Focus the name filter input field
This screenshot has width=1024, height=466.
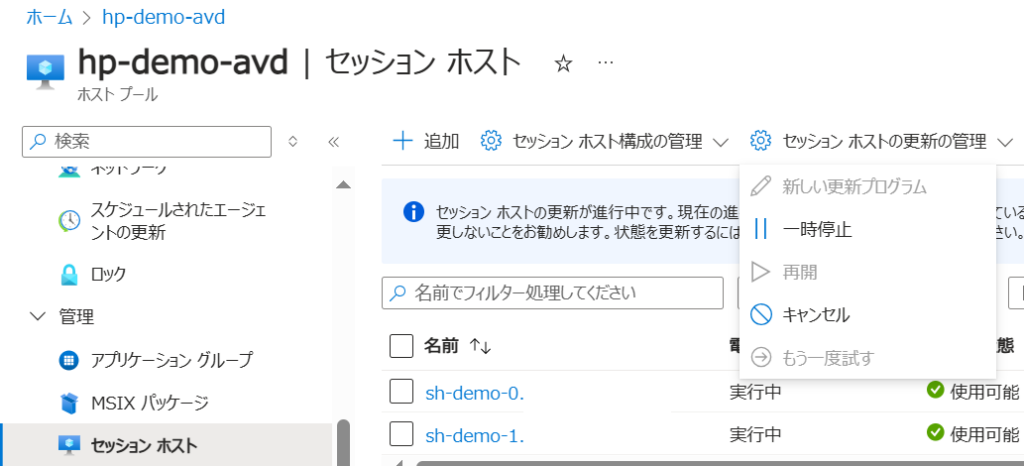560,293
